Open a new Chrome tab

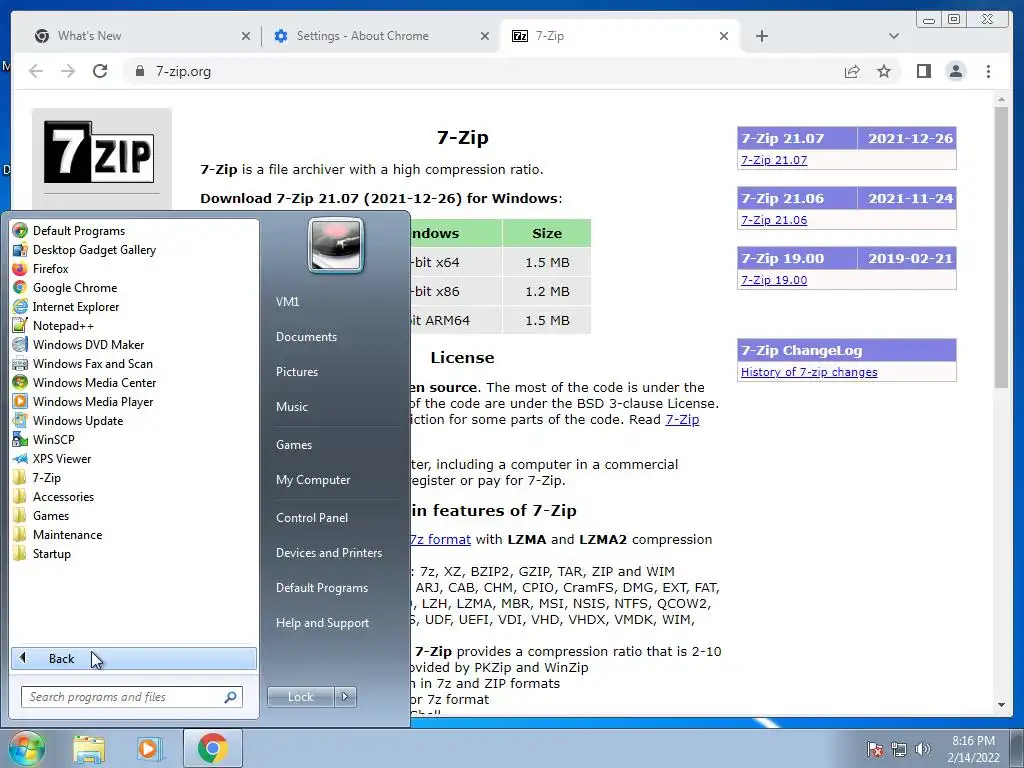(761, 36)
